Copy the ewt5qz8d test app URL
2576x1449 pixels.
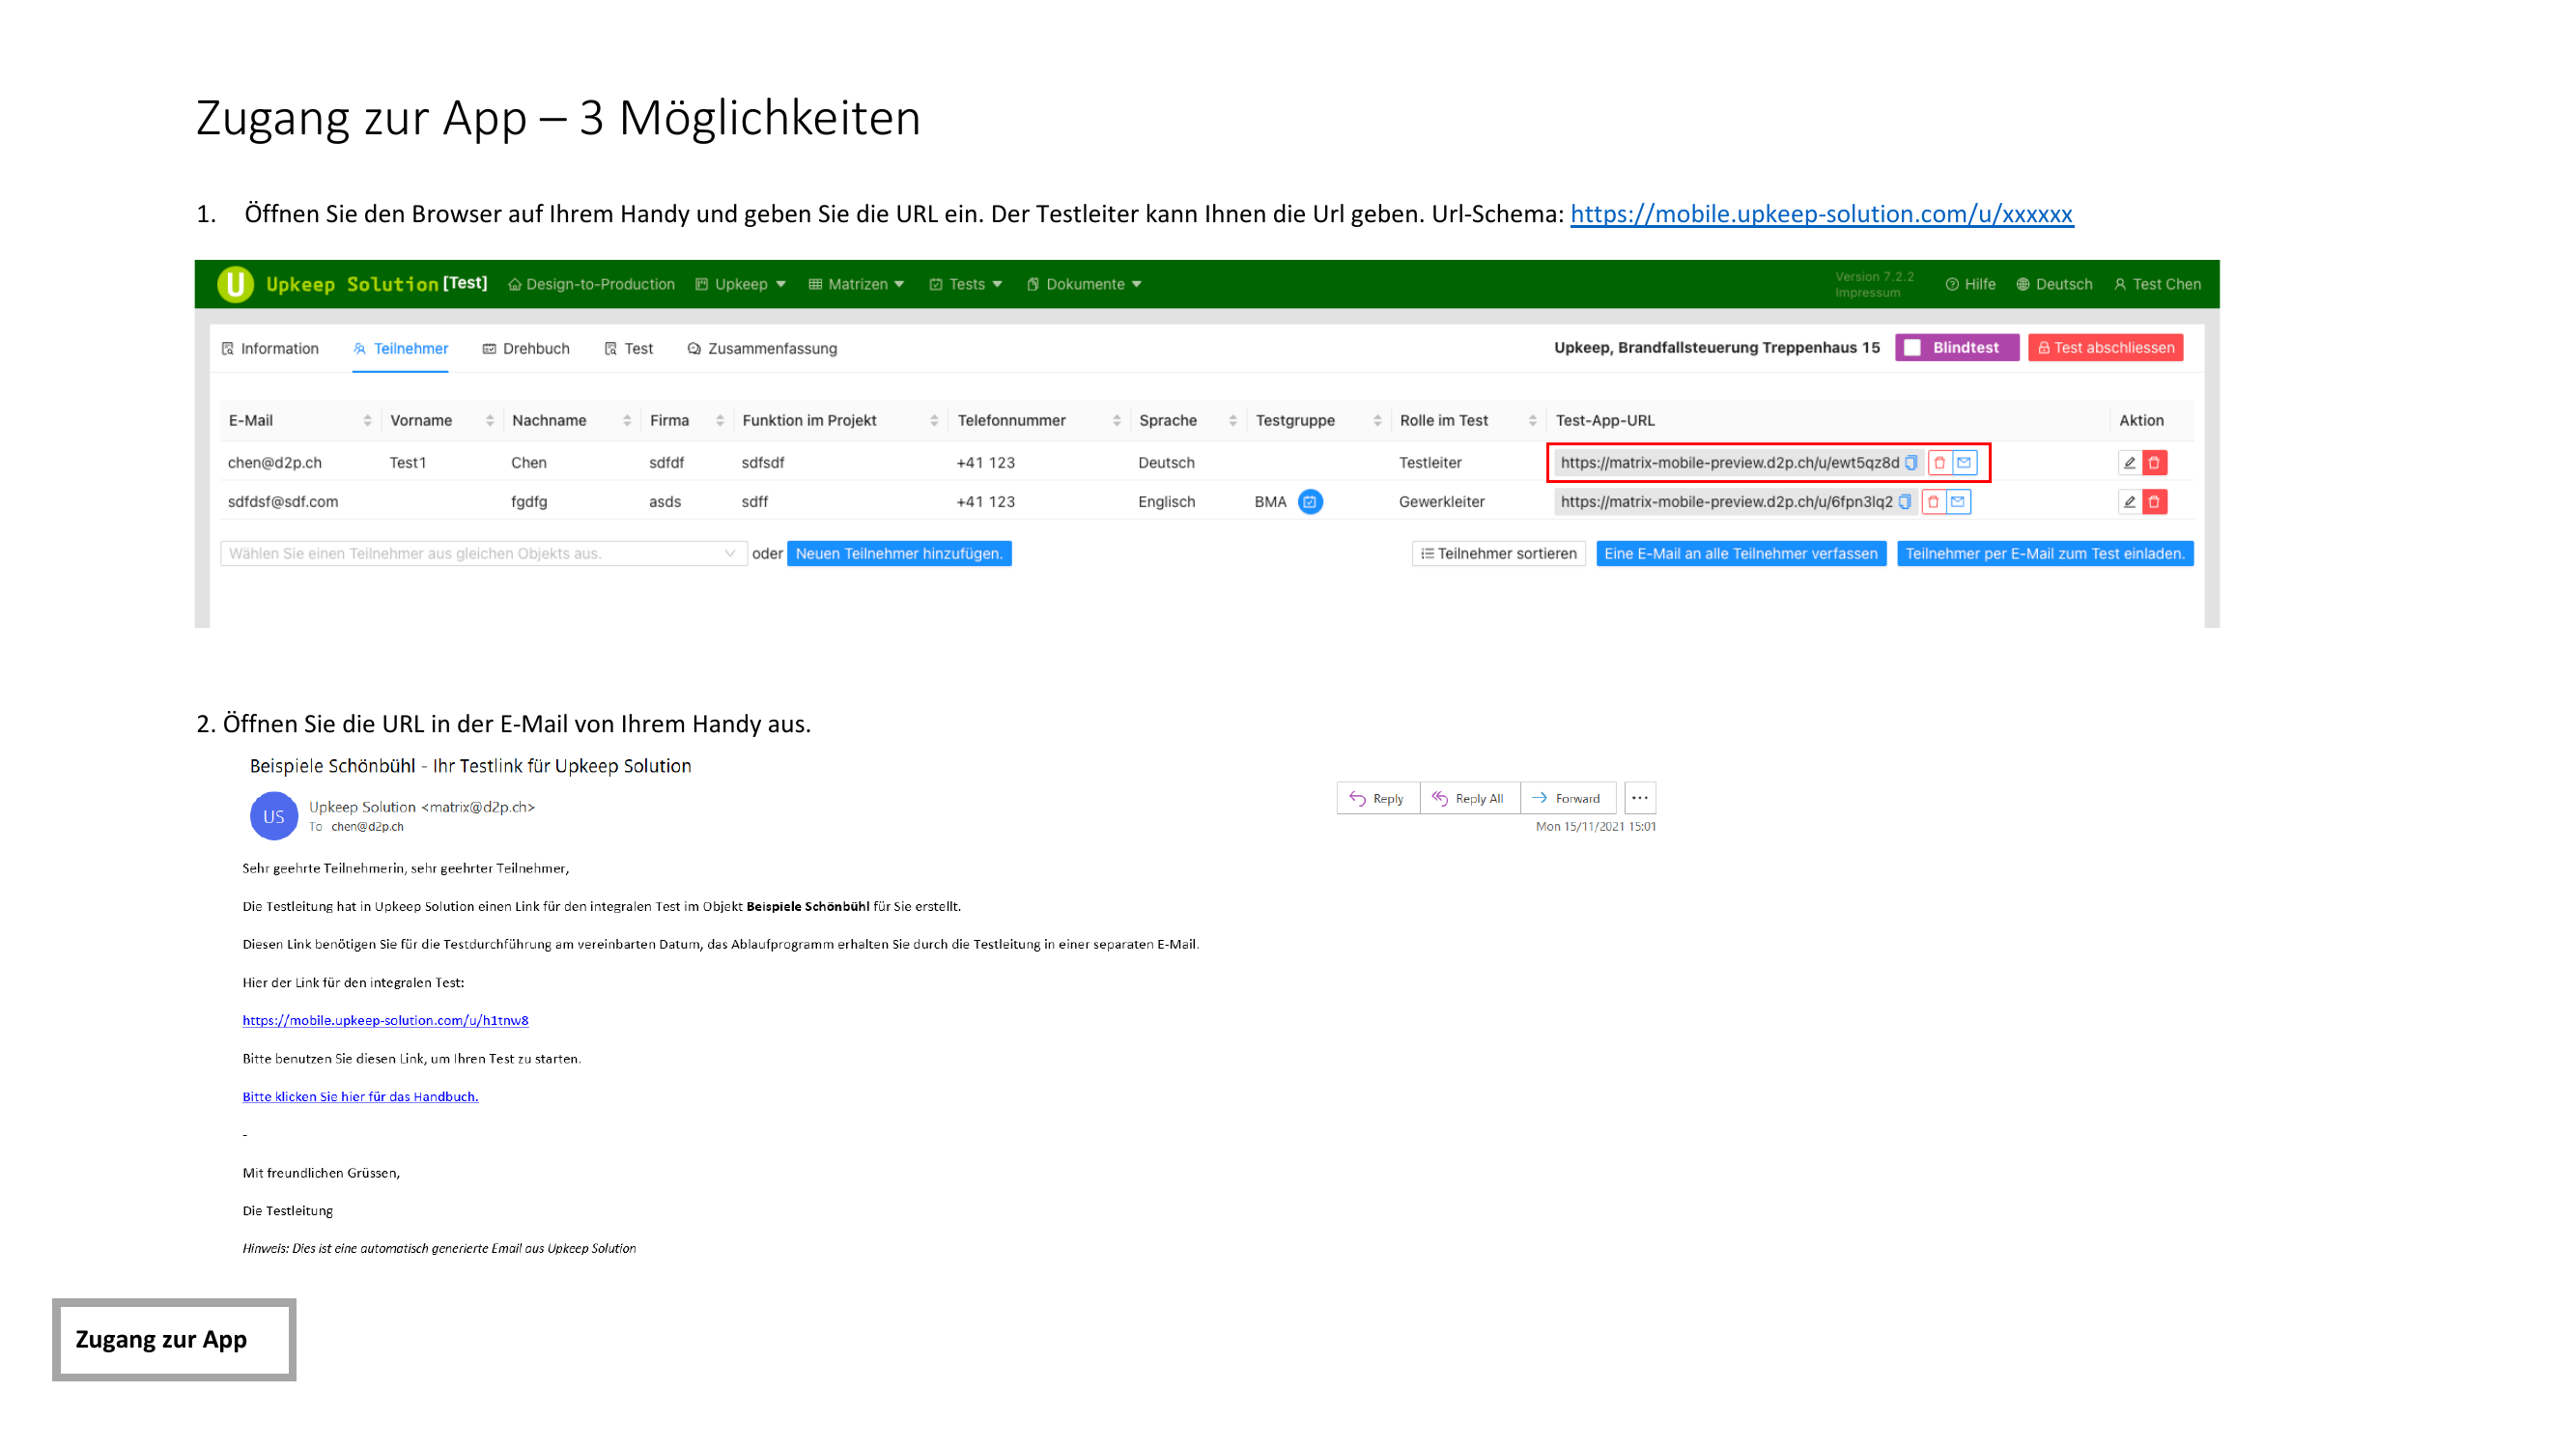coord(1910,462)
